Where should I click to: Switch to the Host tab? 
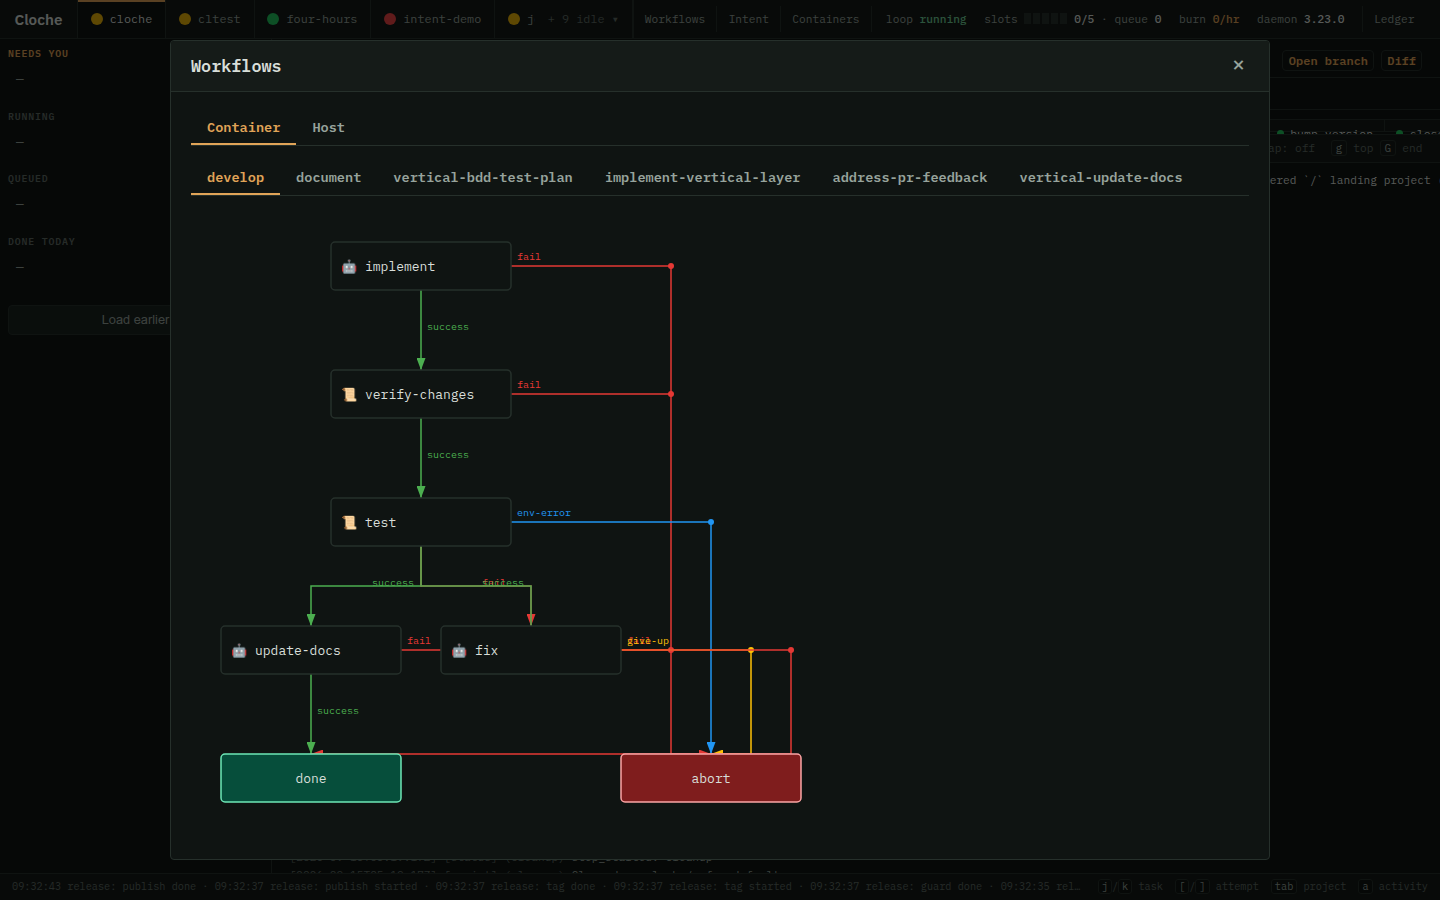(x=328, y=128)
